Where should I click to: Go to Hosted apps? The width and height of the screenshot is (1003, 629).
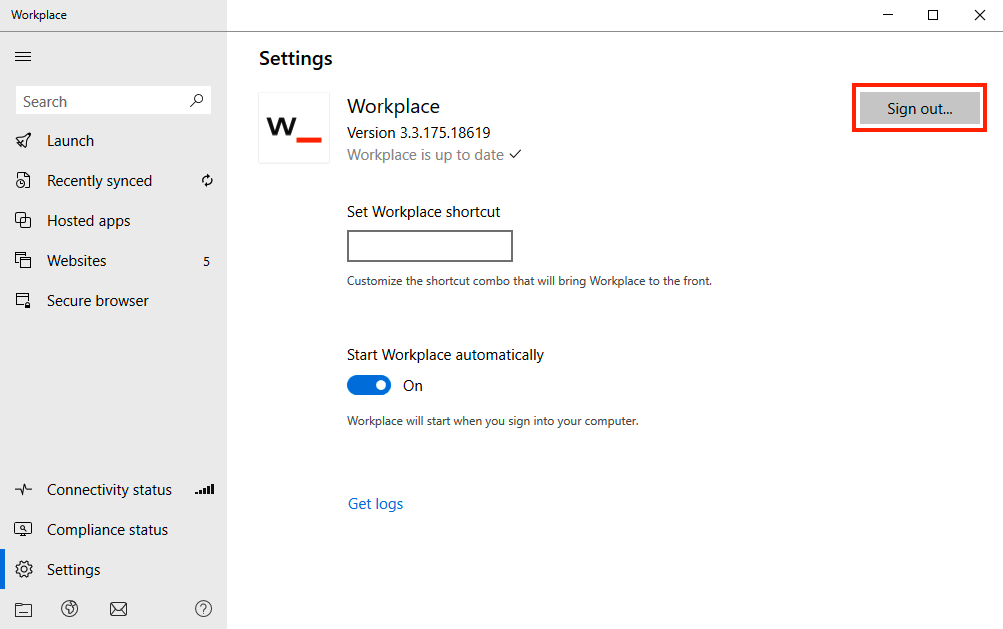(113, 221)
